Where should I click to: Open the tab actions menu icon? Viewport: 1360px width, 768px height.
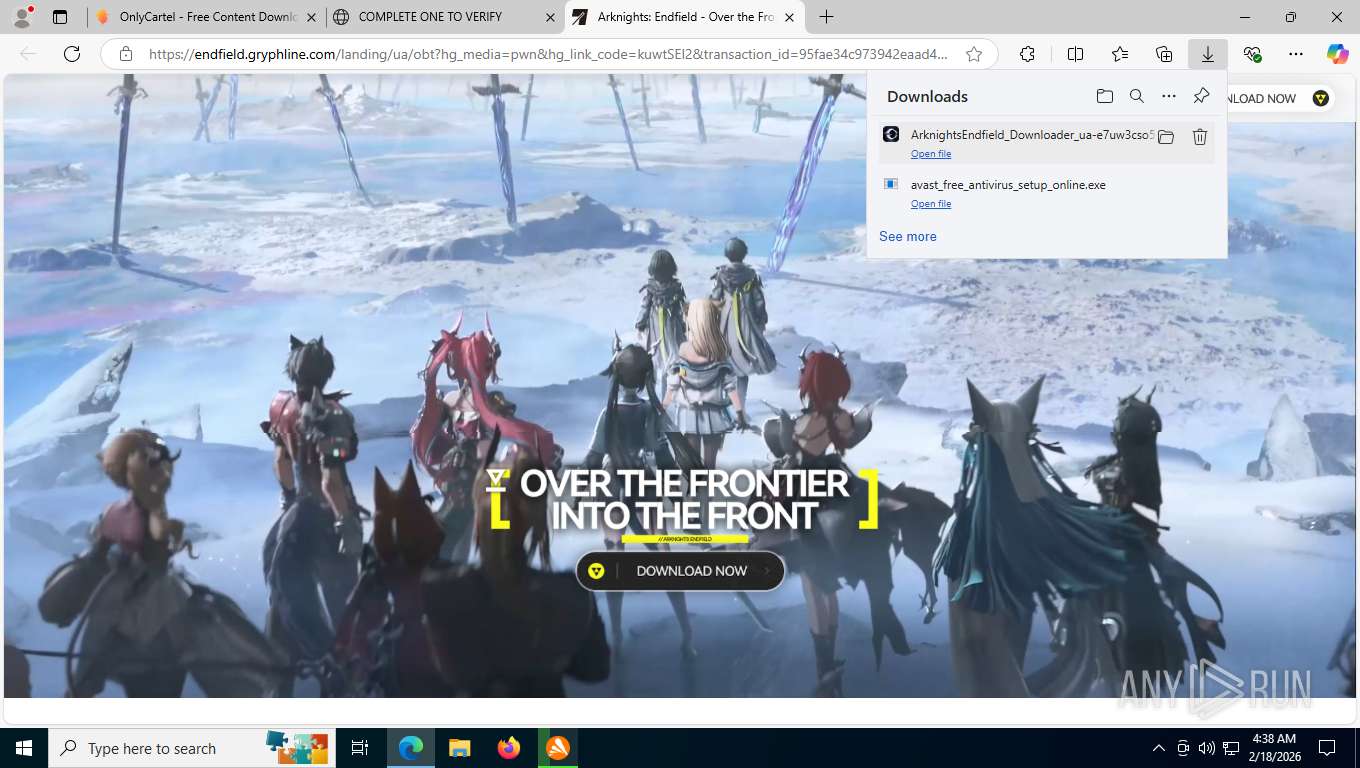click(60, 17)
